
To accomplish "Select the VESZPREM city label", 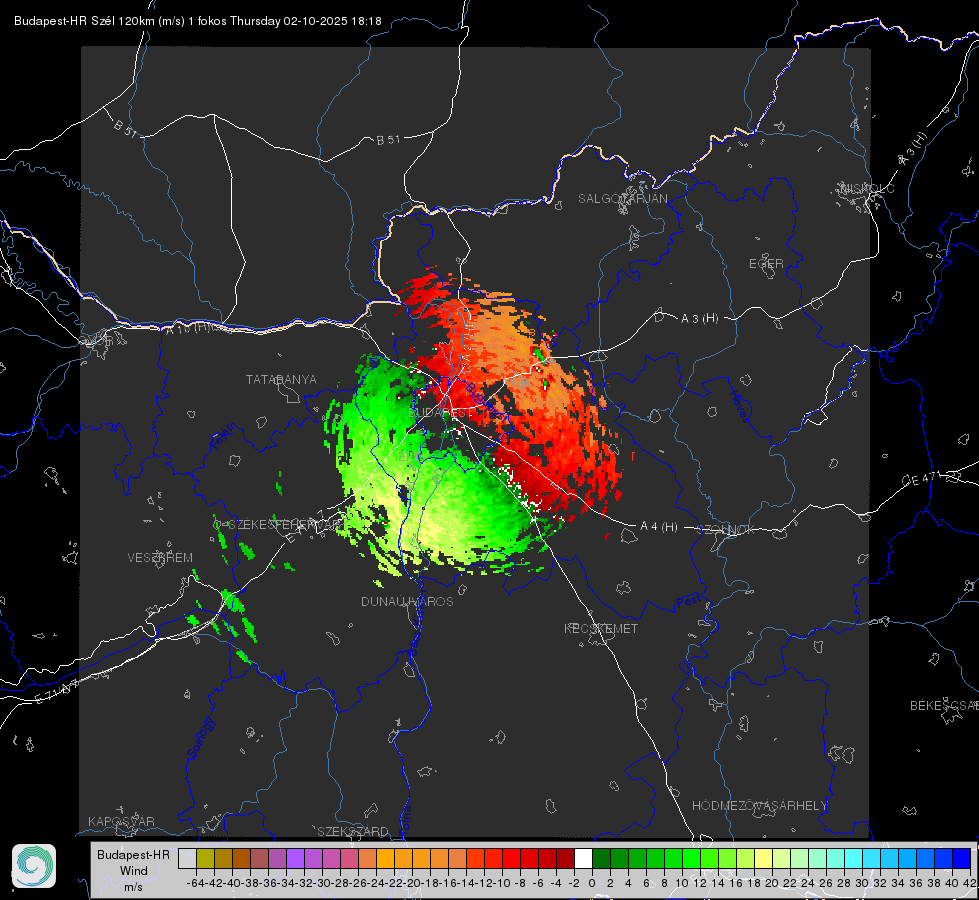I will [x=160, y=558].
